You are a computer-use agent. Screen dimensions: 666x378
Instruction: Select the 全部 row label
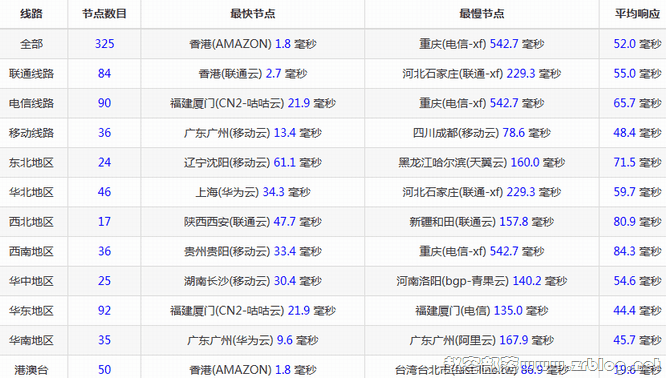click(31, 44)
